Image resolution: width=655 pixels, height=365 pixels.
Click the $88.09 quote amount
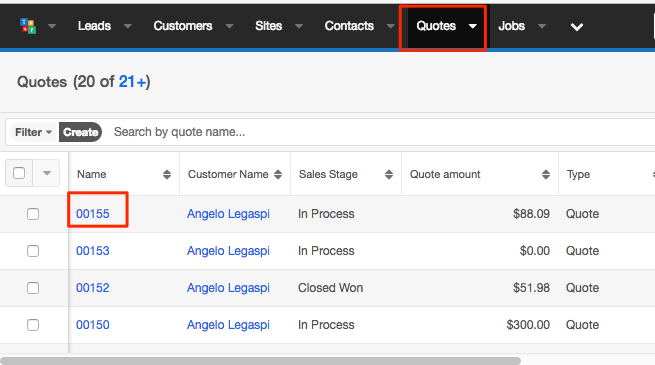[x=531, y=214]
